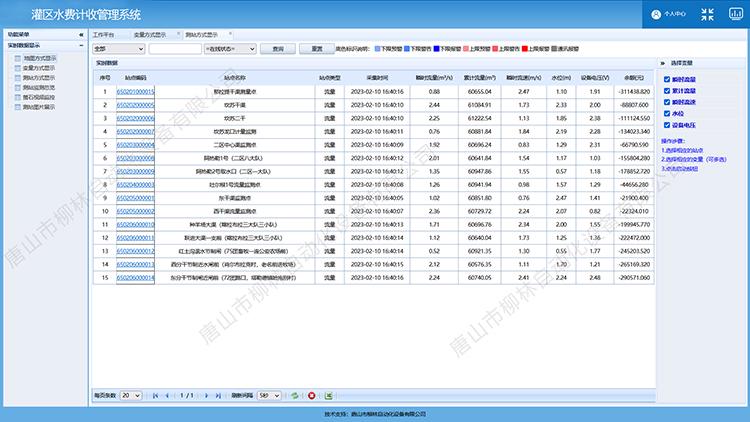Click balance value -311438.820 in row 1

coord(634,92)
